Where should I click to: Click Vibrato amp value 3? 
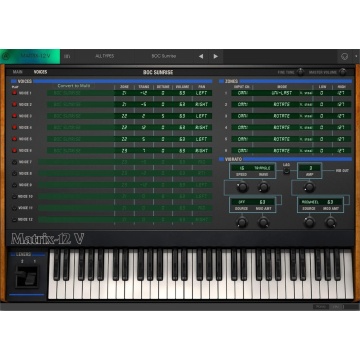(310, 168)
